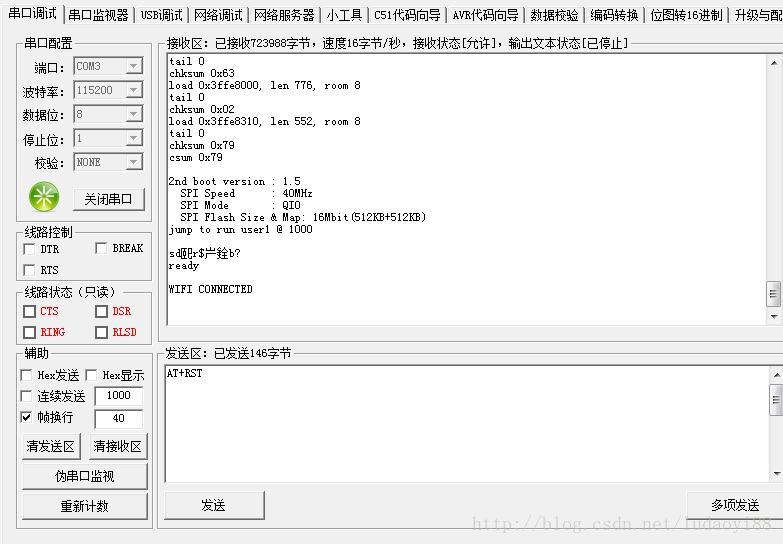Uncheck the 帧换行 checkbox
Image resolution: width=783 pixels, height=544 pixels.
coord(26,417)
